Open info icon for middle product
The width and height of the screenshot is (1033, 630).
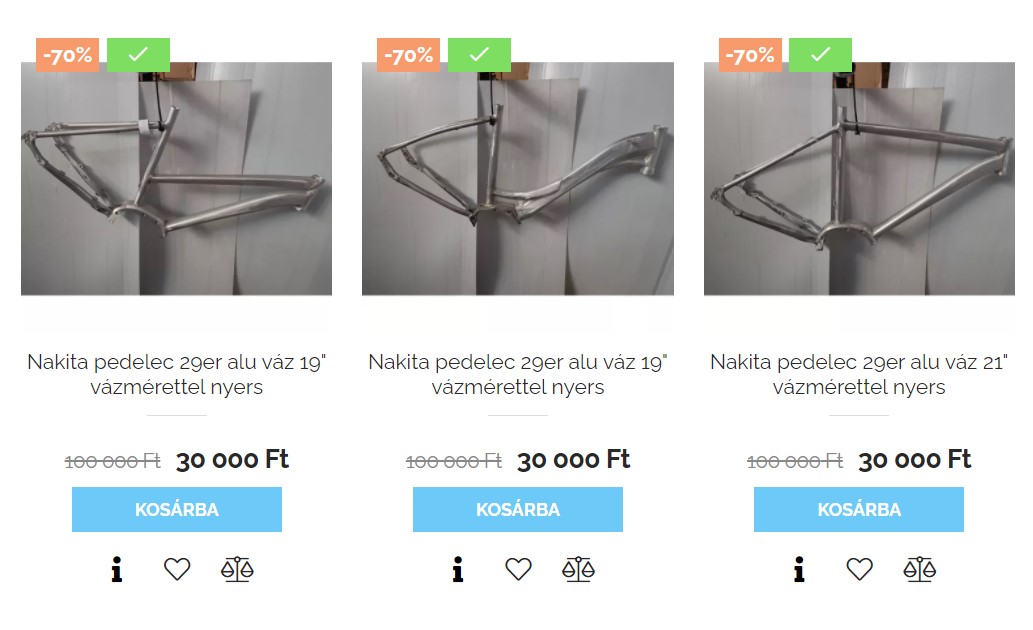click(x=458, y=569)
